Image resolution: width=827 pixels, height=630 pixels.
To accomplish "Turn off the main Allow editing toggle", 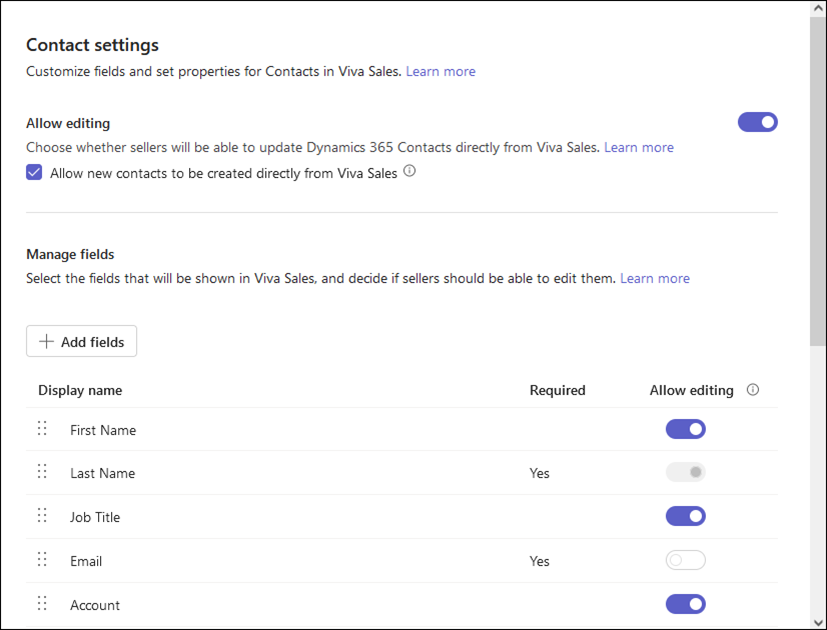I will [757, 122].
